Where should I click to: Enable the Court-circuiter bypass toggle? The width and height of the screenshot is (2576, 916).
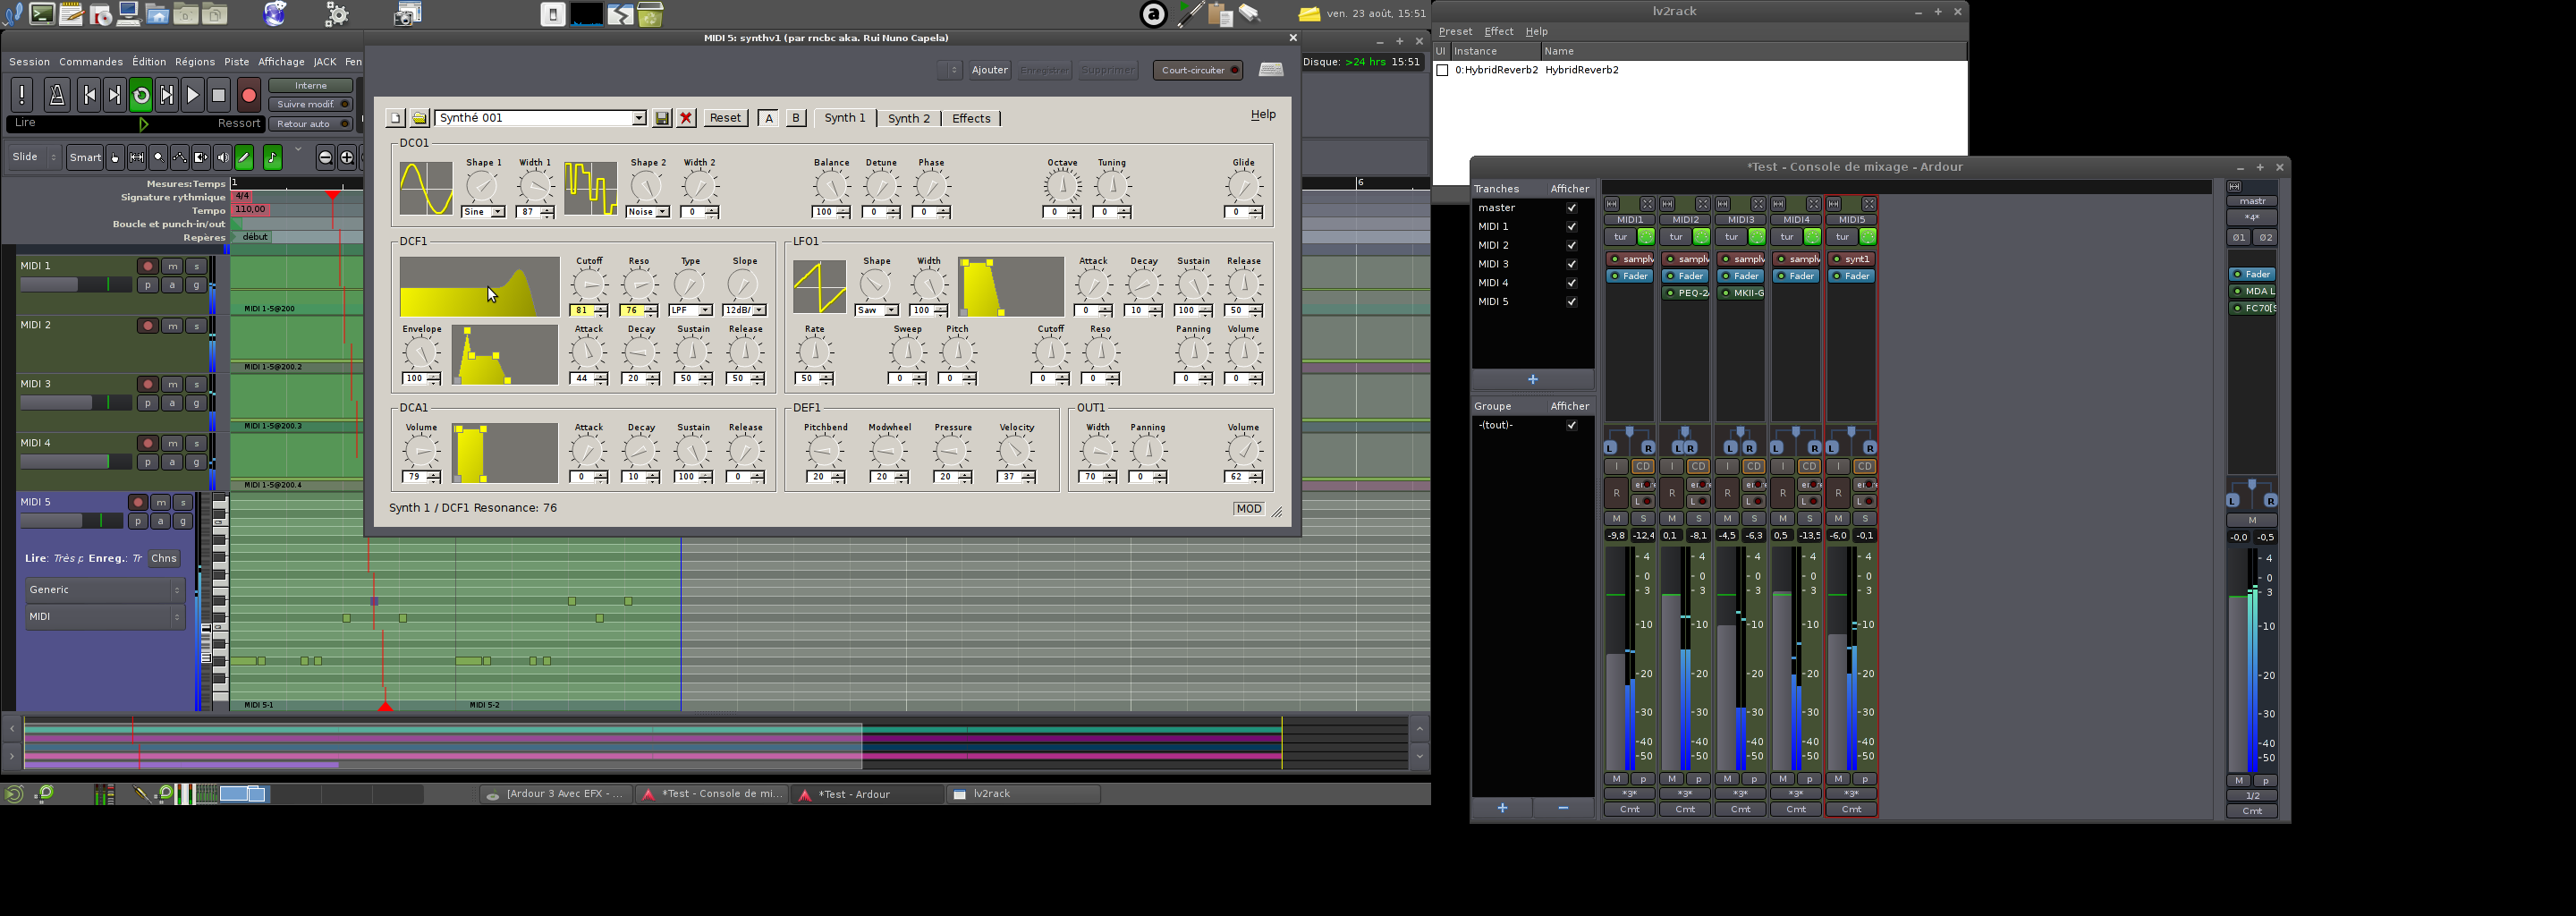[x=1197, y=70]
